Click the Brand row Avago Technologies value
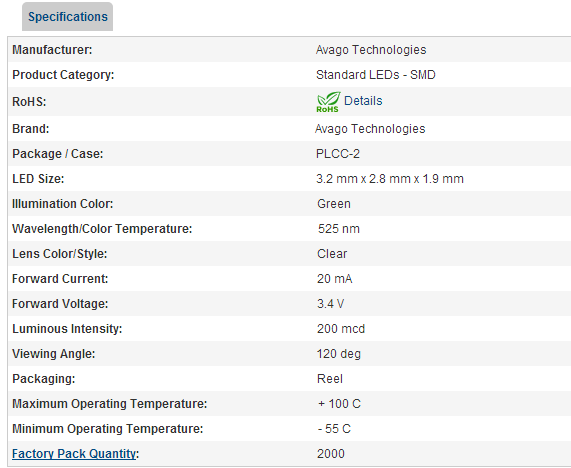The width and height of the screenshot is (571, 468). coord(370,129)
